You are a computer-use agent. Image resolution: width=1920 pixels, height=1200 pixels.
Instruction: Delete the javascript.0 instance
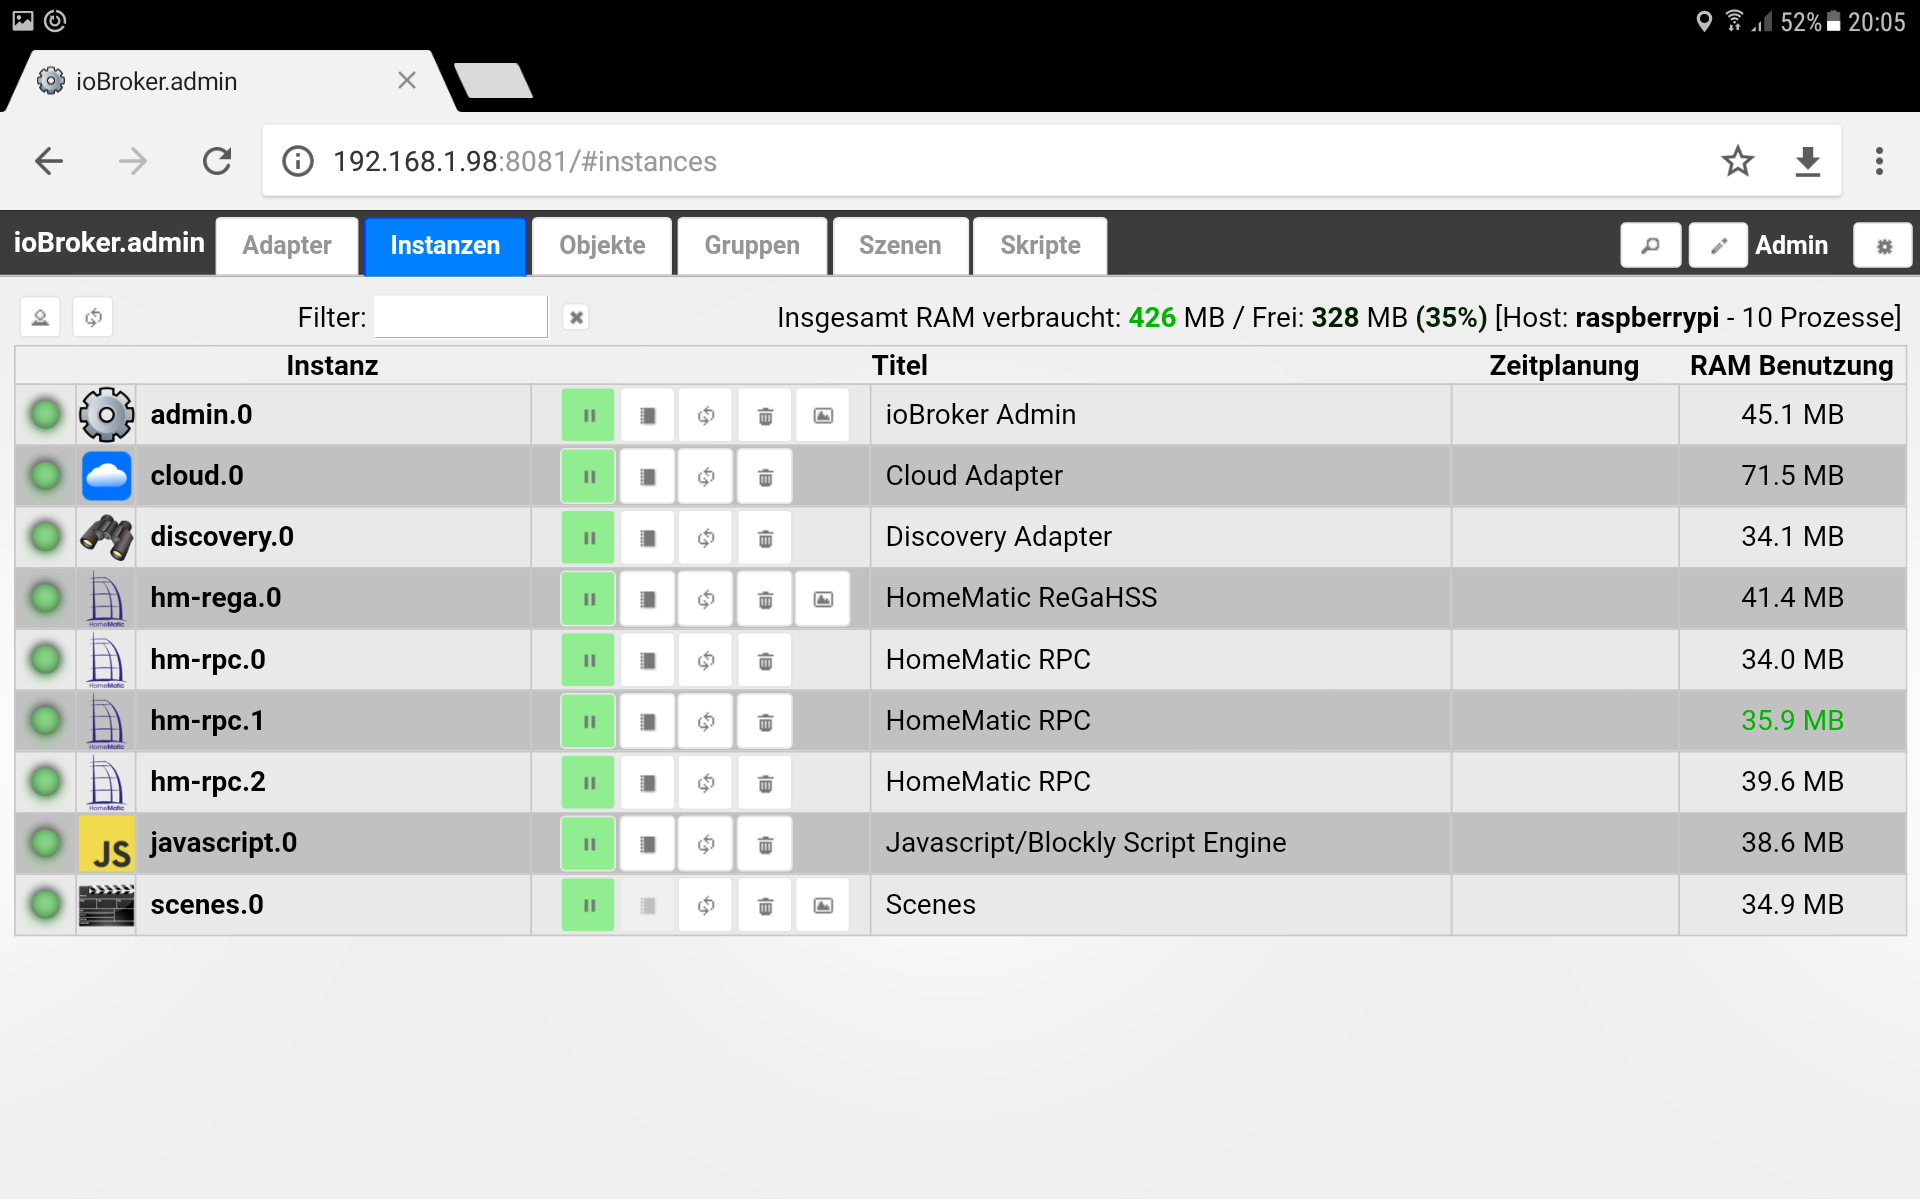click(765, 844)
